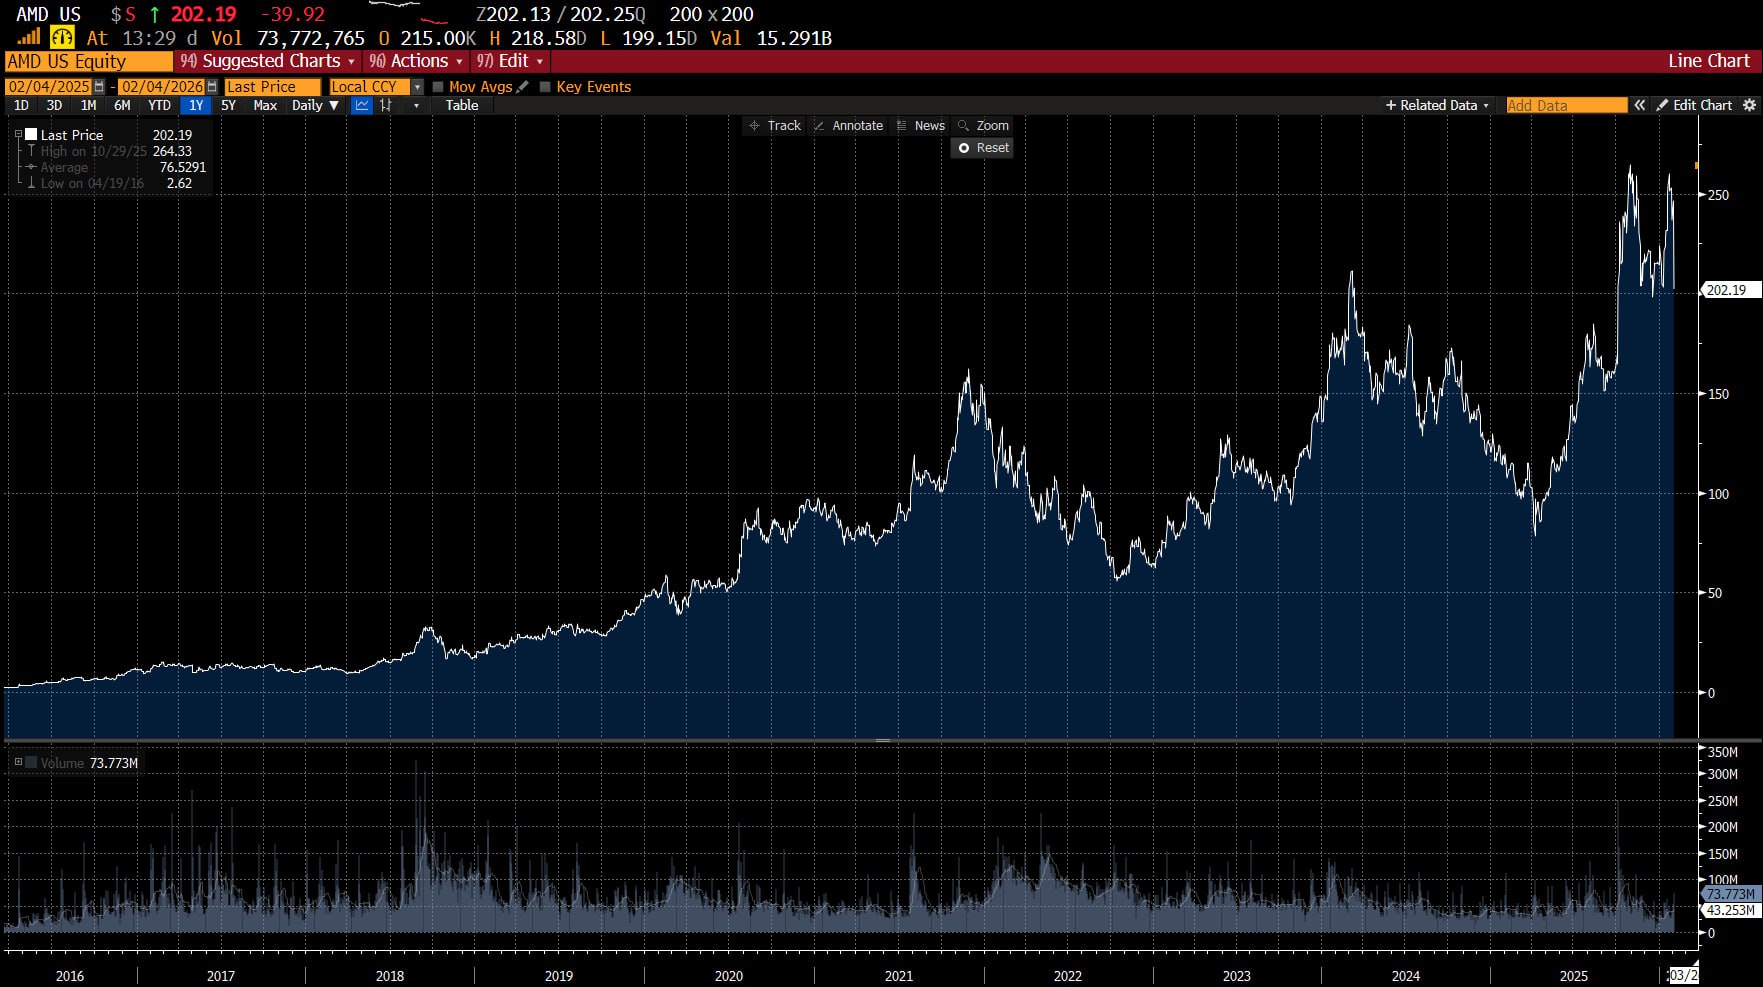Open the Daily periodicity dropdown
Image resolution: width=1763 pixels, height=987 pixels.
pos(315,105)
